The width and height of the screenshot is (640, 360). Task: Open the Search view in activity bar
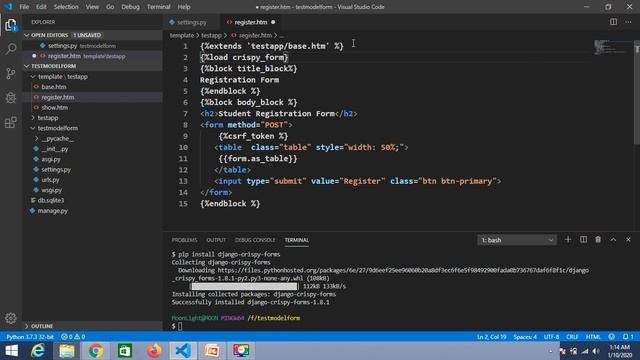point(11,49)
